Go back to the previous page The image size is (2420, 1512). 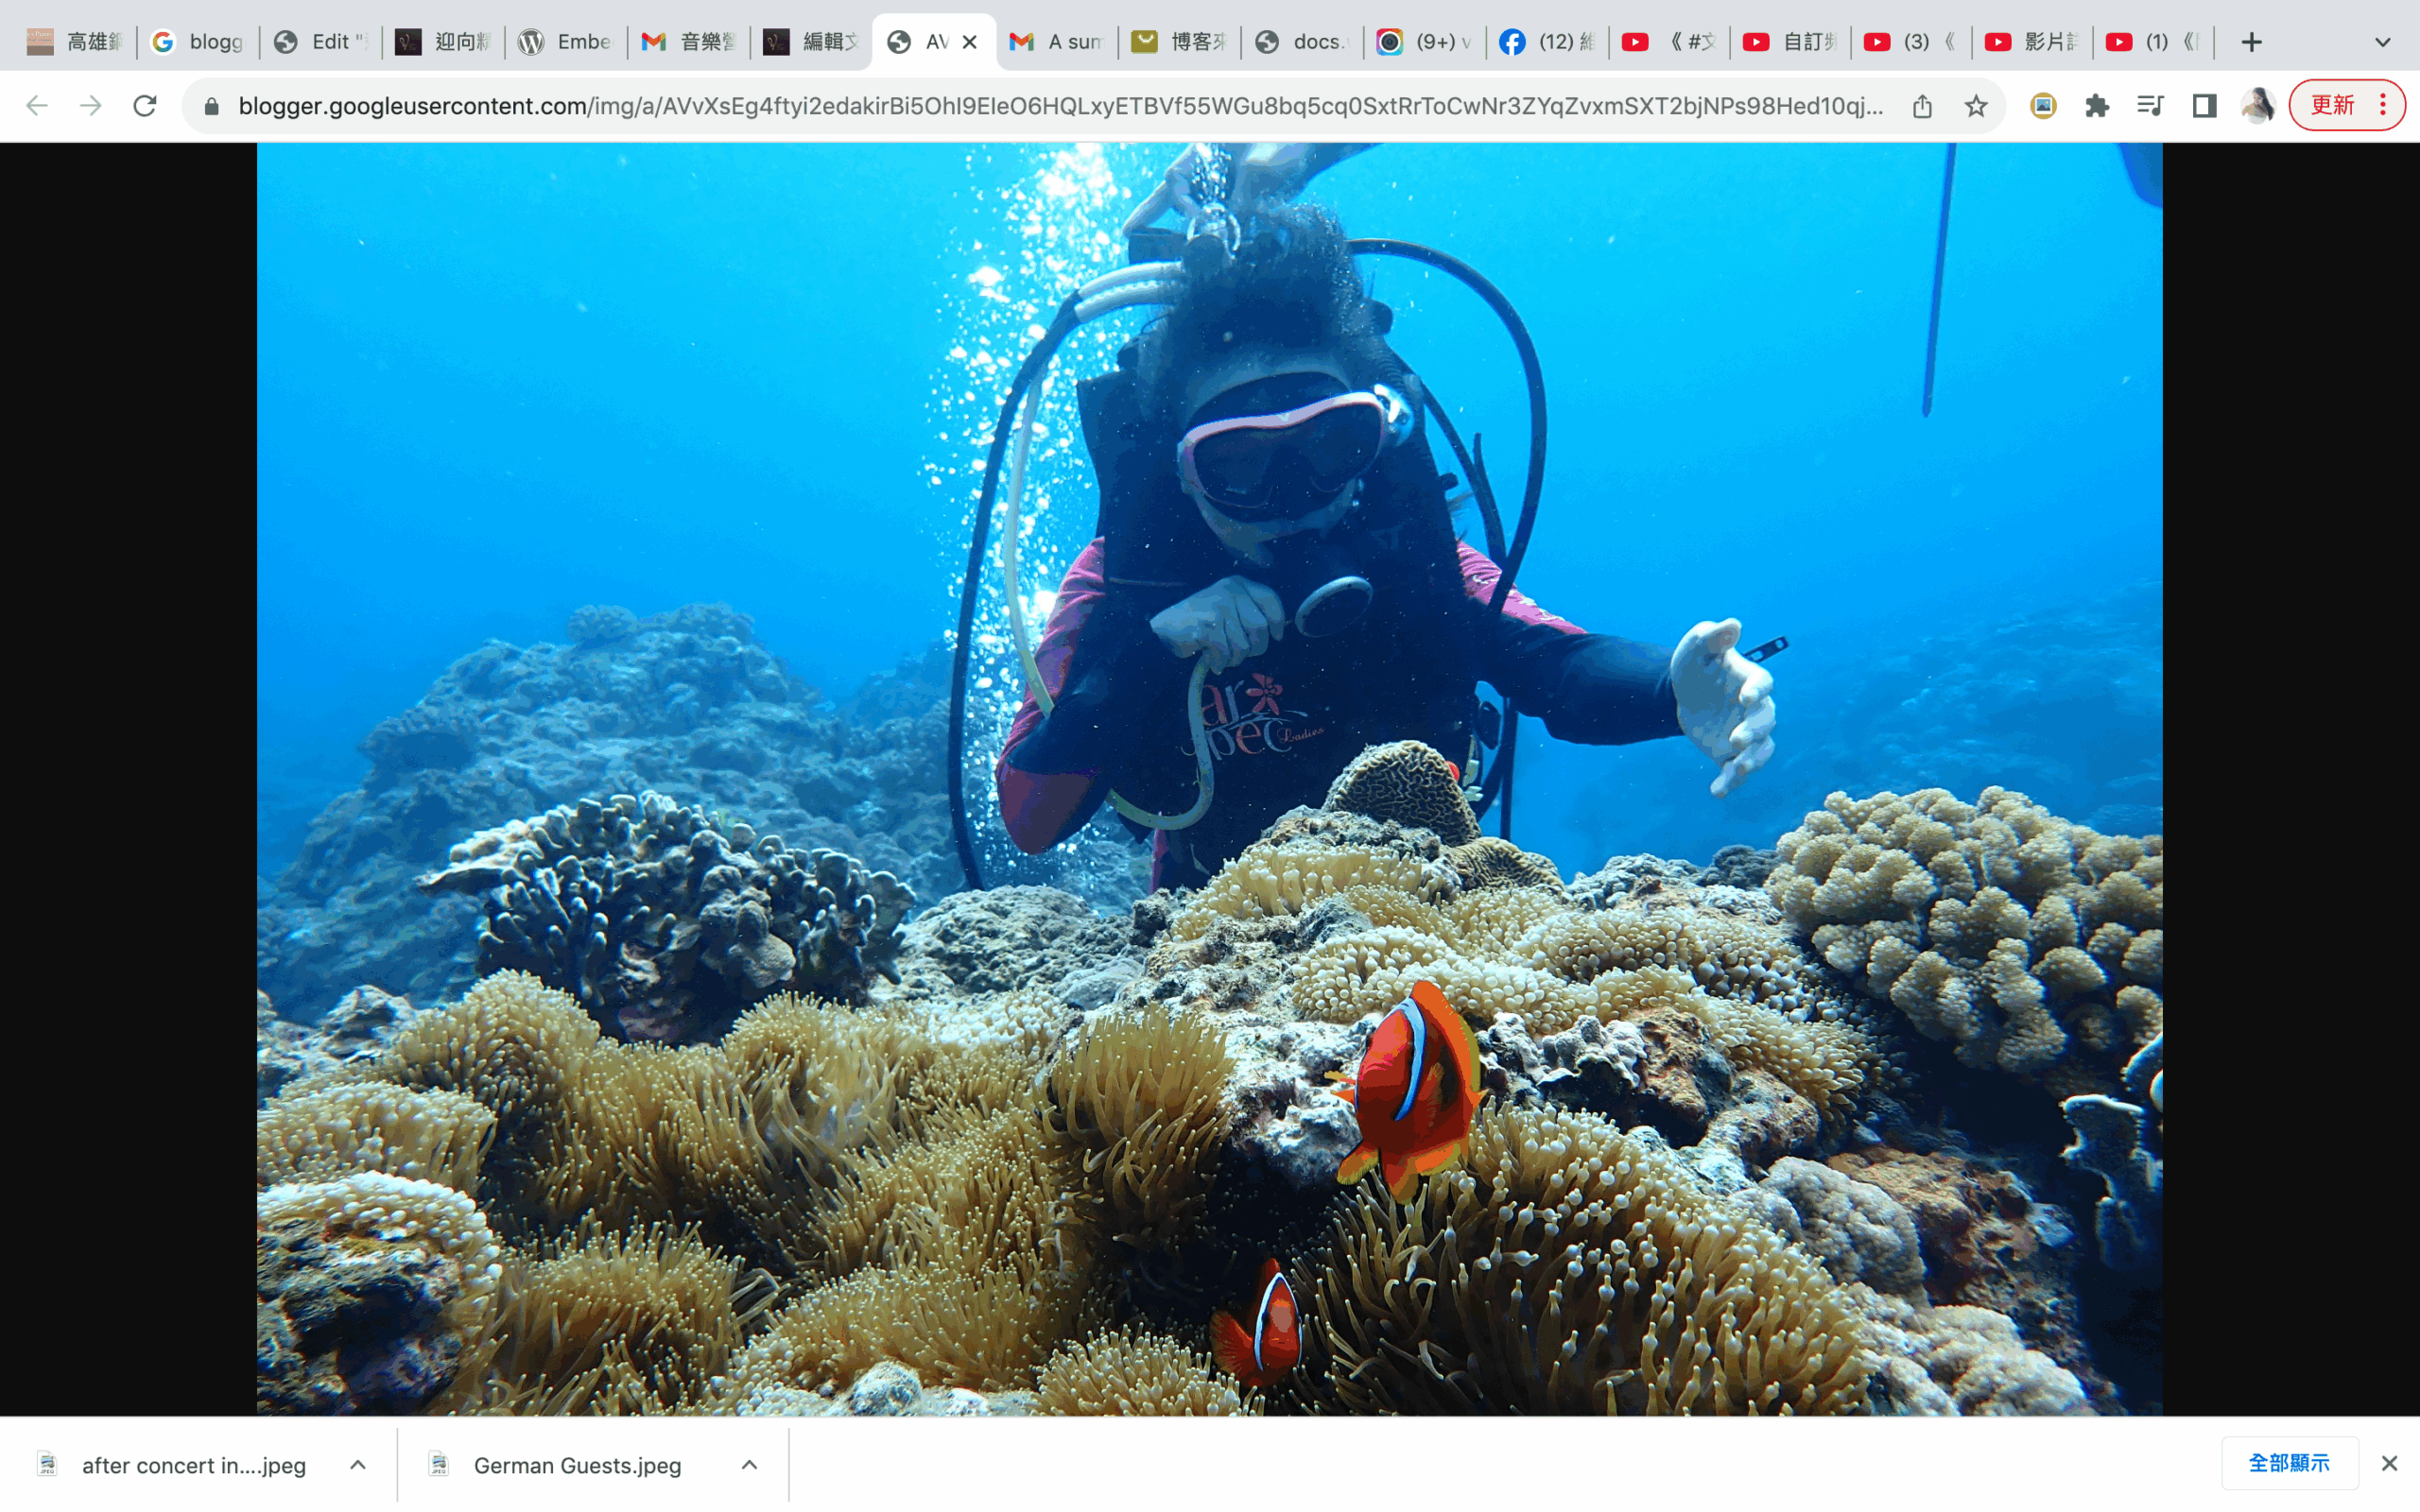[x=37, y=105]
